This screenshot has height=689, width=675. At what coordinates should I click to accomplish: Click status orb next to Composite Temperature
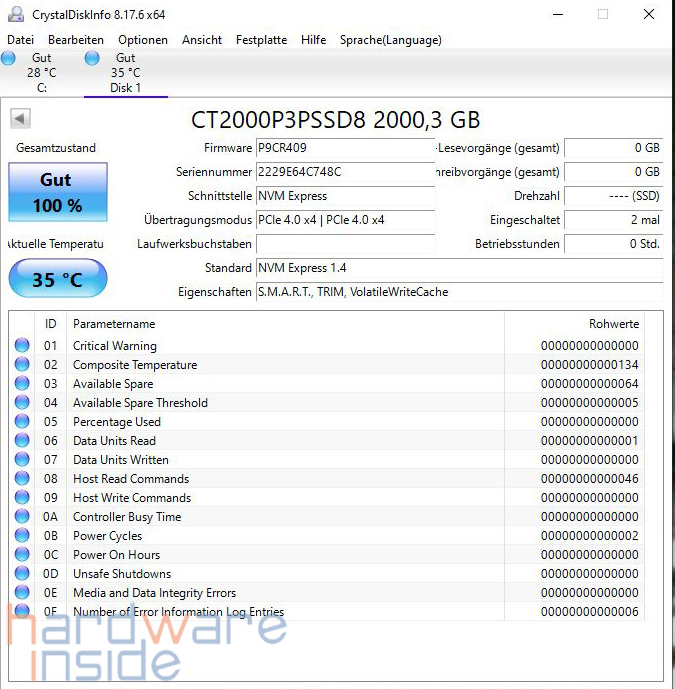(x=22, y=364)
